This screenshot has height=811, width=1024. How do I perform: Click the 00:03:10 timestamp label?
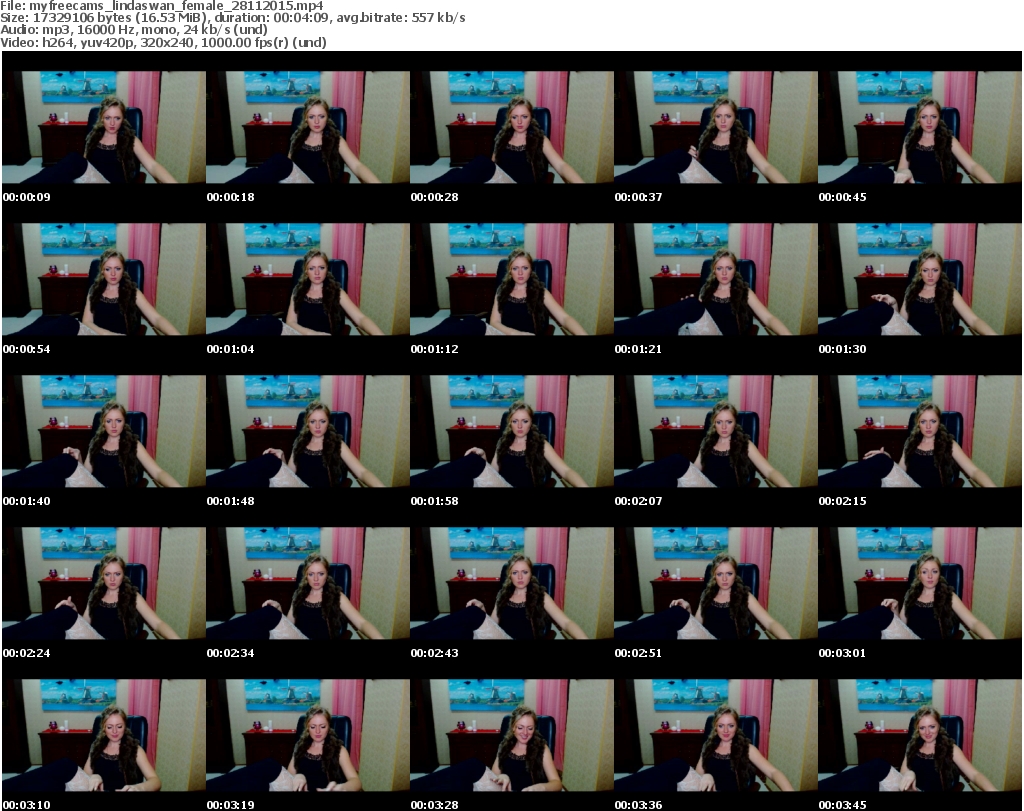27,805
